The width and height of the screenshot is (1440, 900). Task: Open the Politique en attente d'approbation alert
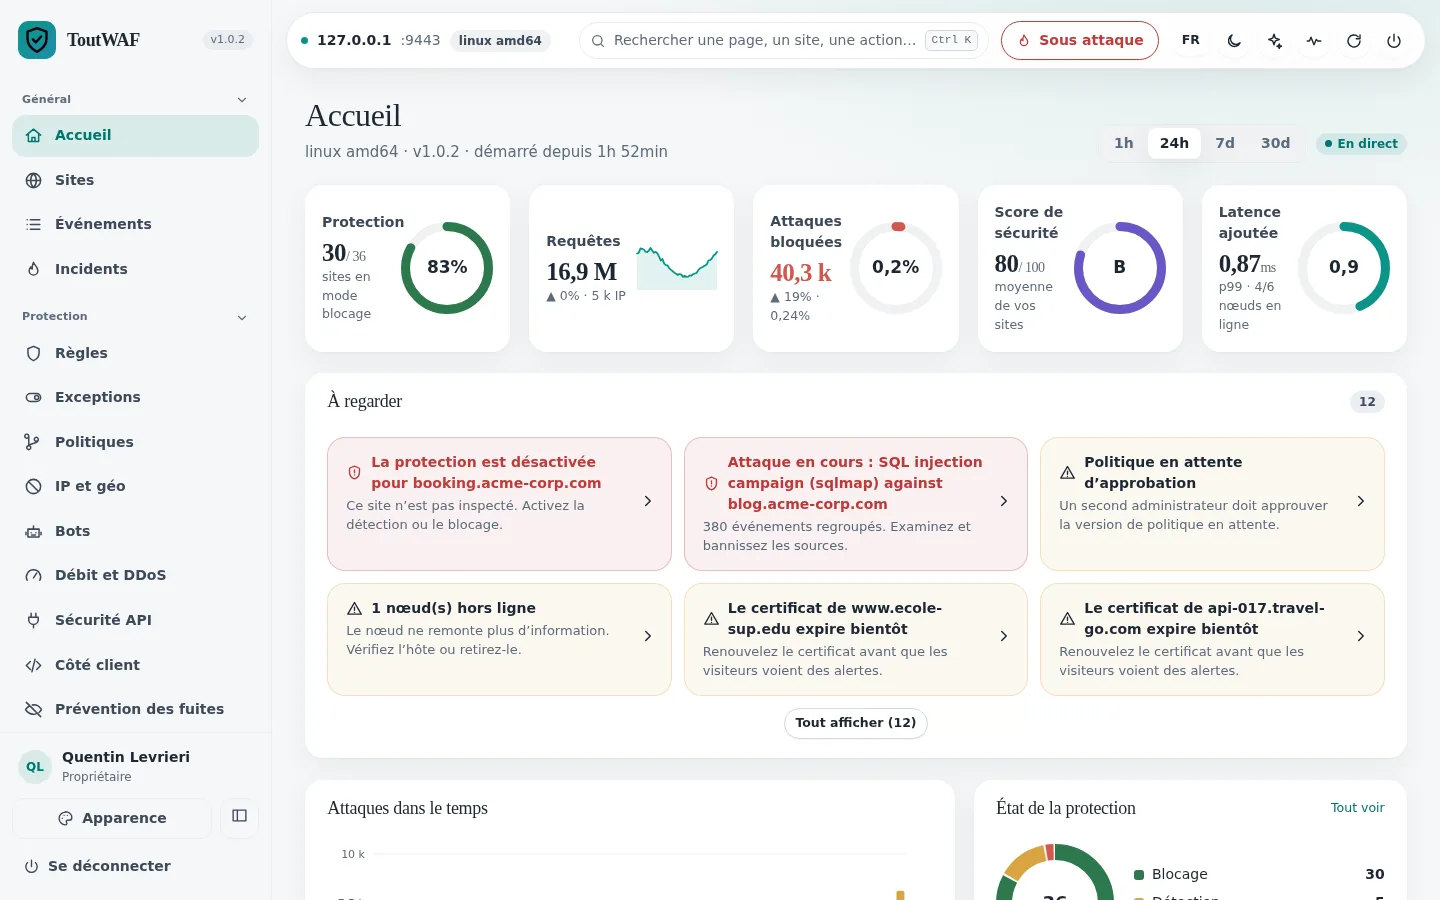click(x=1212, y=504)
